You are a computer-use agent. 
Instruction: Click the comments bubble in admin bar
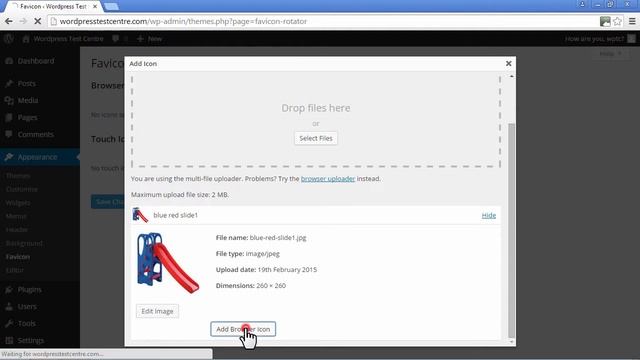[116, 39]
